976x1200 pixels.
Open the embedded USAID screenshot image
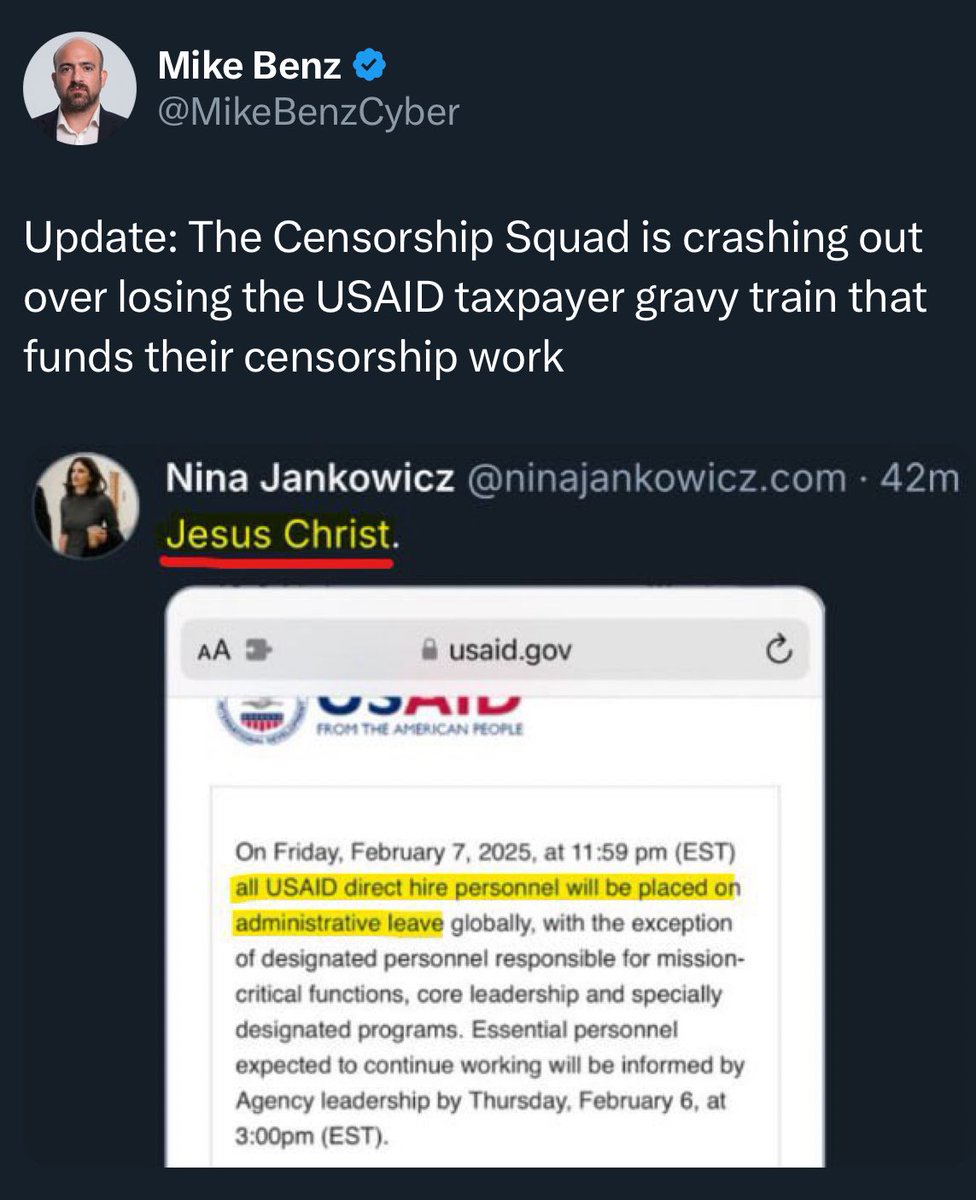point(494,877)
